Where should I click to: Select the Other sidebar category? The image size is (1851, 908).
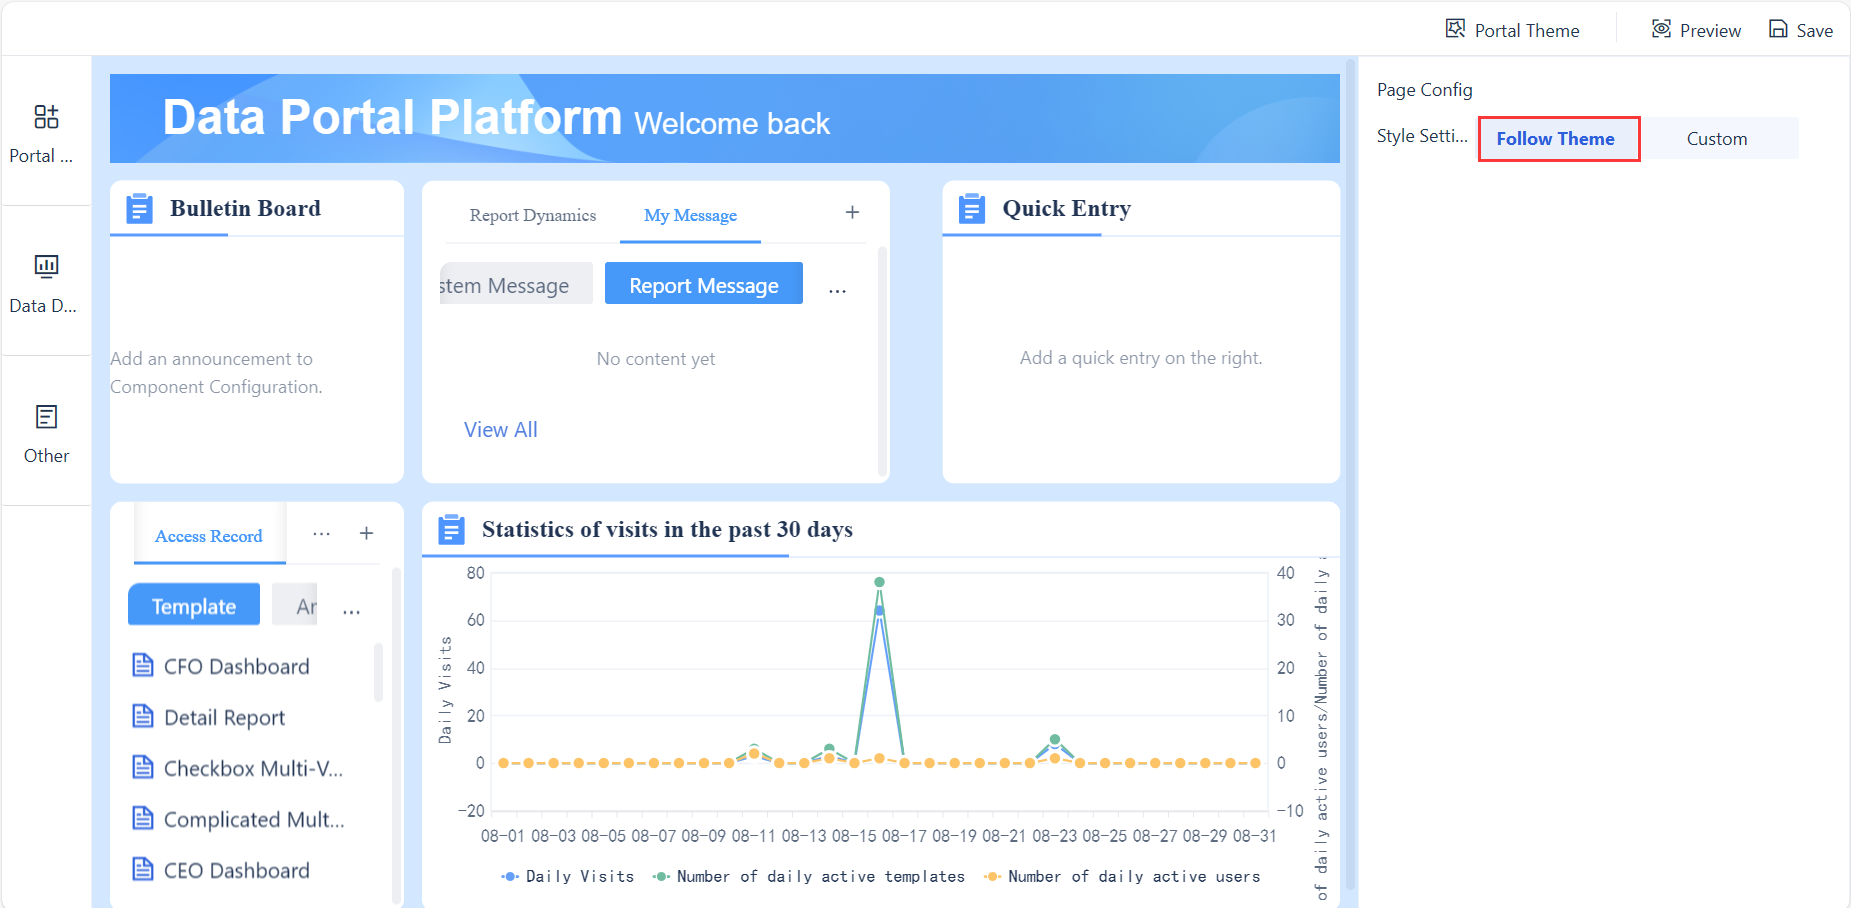45,434
